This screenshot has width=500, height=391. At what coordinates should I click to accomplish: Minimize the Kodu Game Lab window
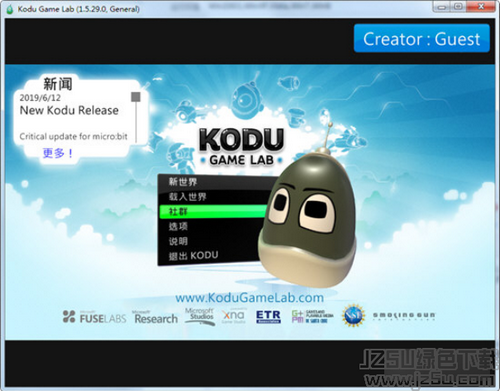pyautogui.click(x=441, y=7)
